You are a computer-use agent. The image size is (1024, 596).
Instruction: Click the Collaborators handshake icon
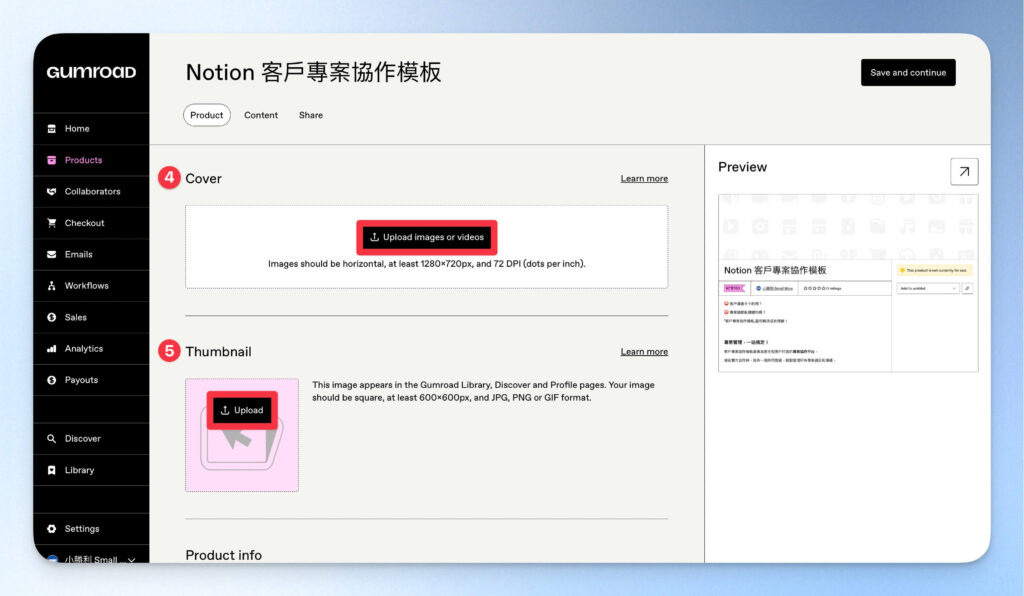coord(52,191)
